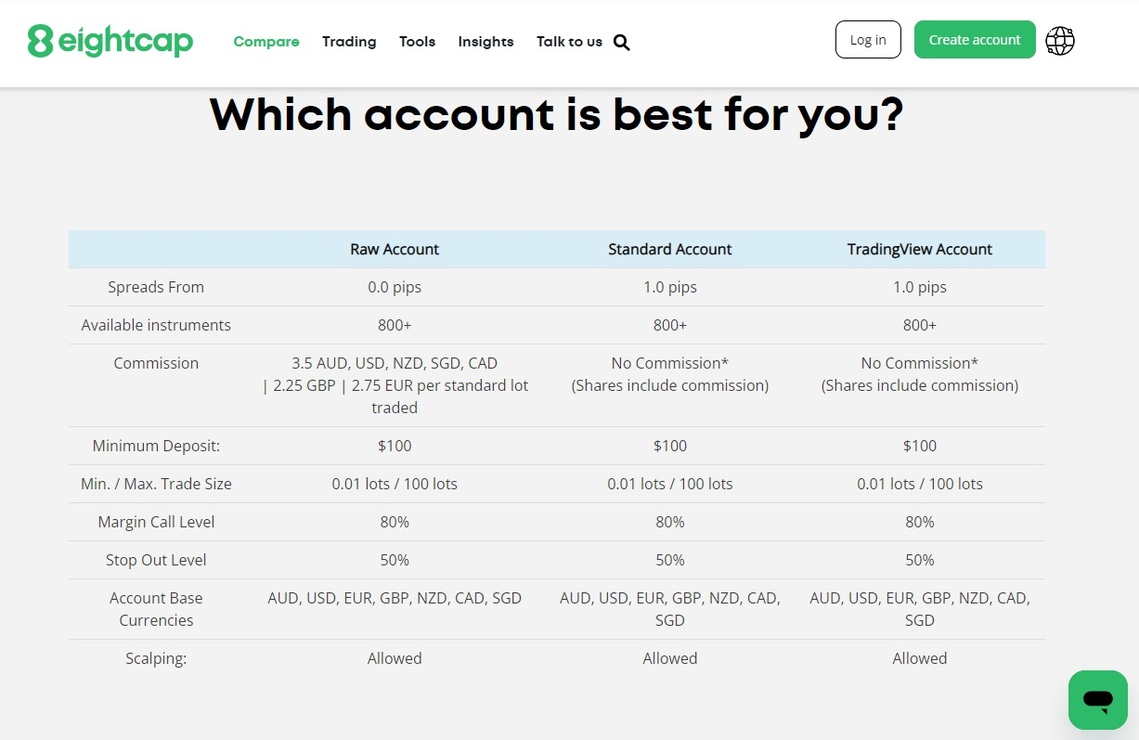This screenshot has width=1139, height=740.
Task: Click Standard Account No Commission text
Action: point(670,374)
